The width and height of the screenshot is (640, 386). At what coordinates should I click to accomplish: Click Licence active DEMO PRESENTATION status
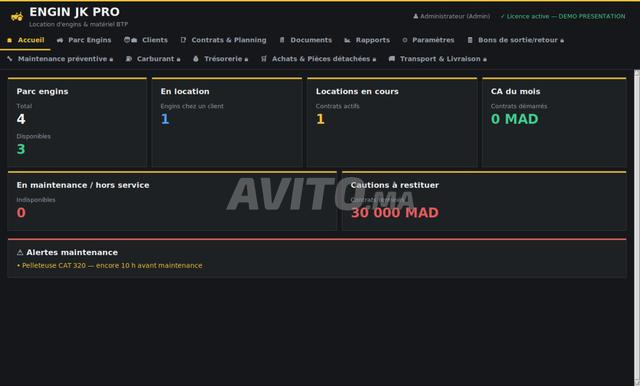point(563,16)
